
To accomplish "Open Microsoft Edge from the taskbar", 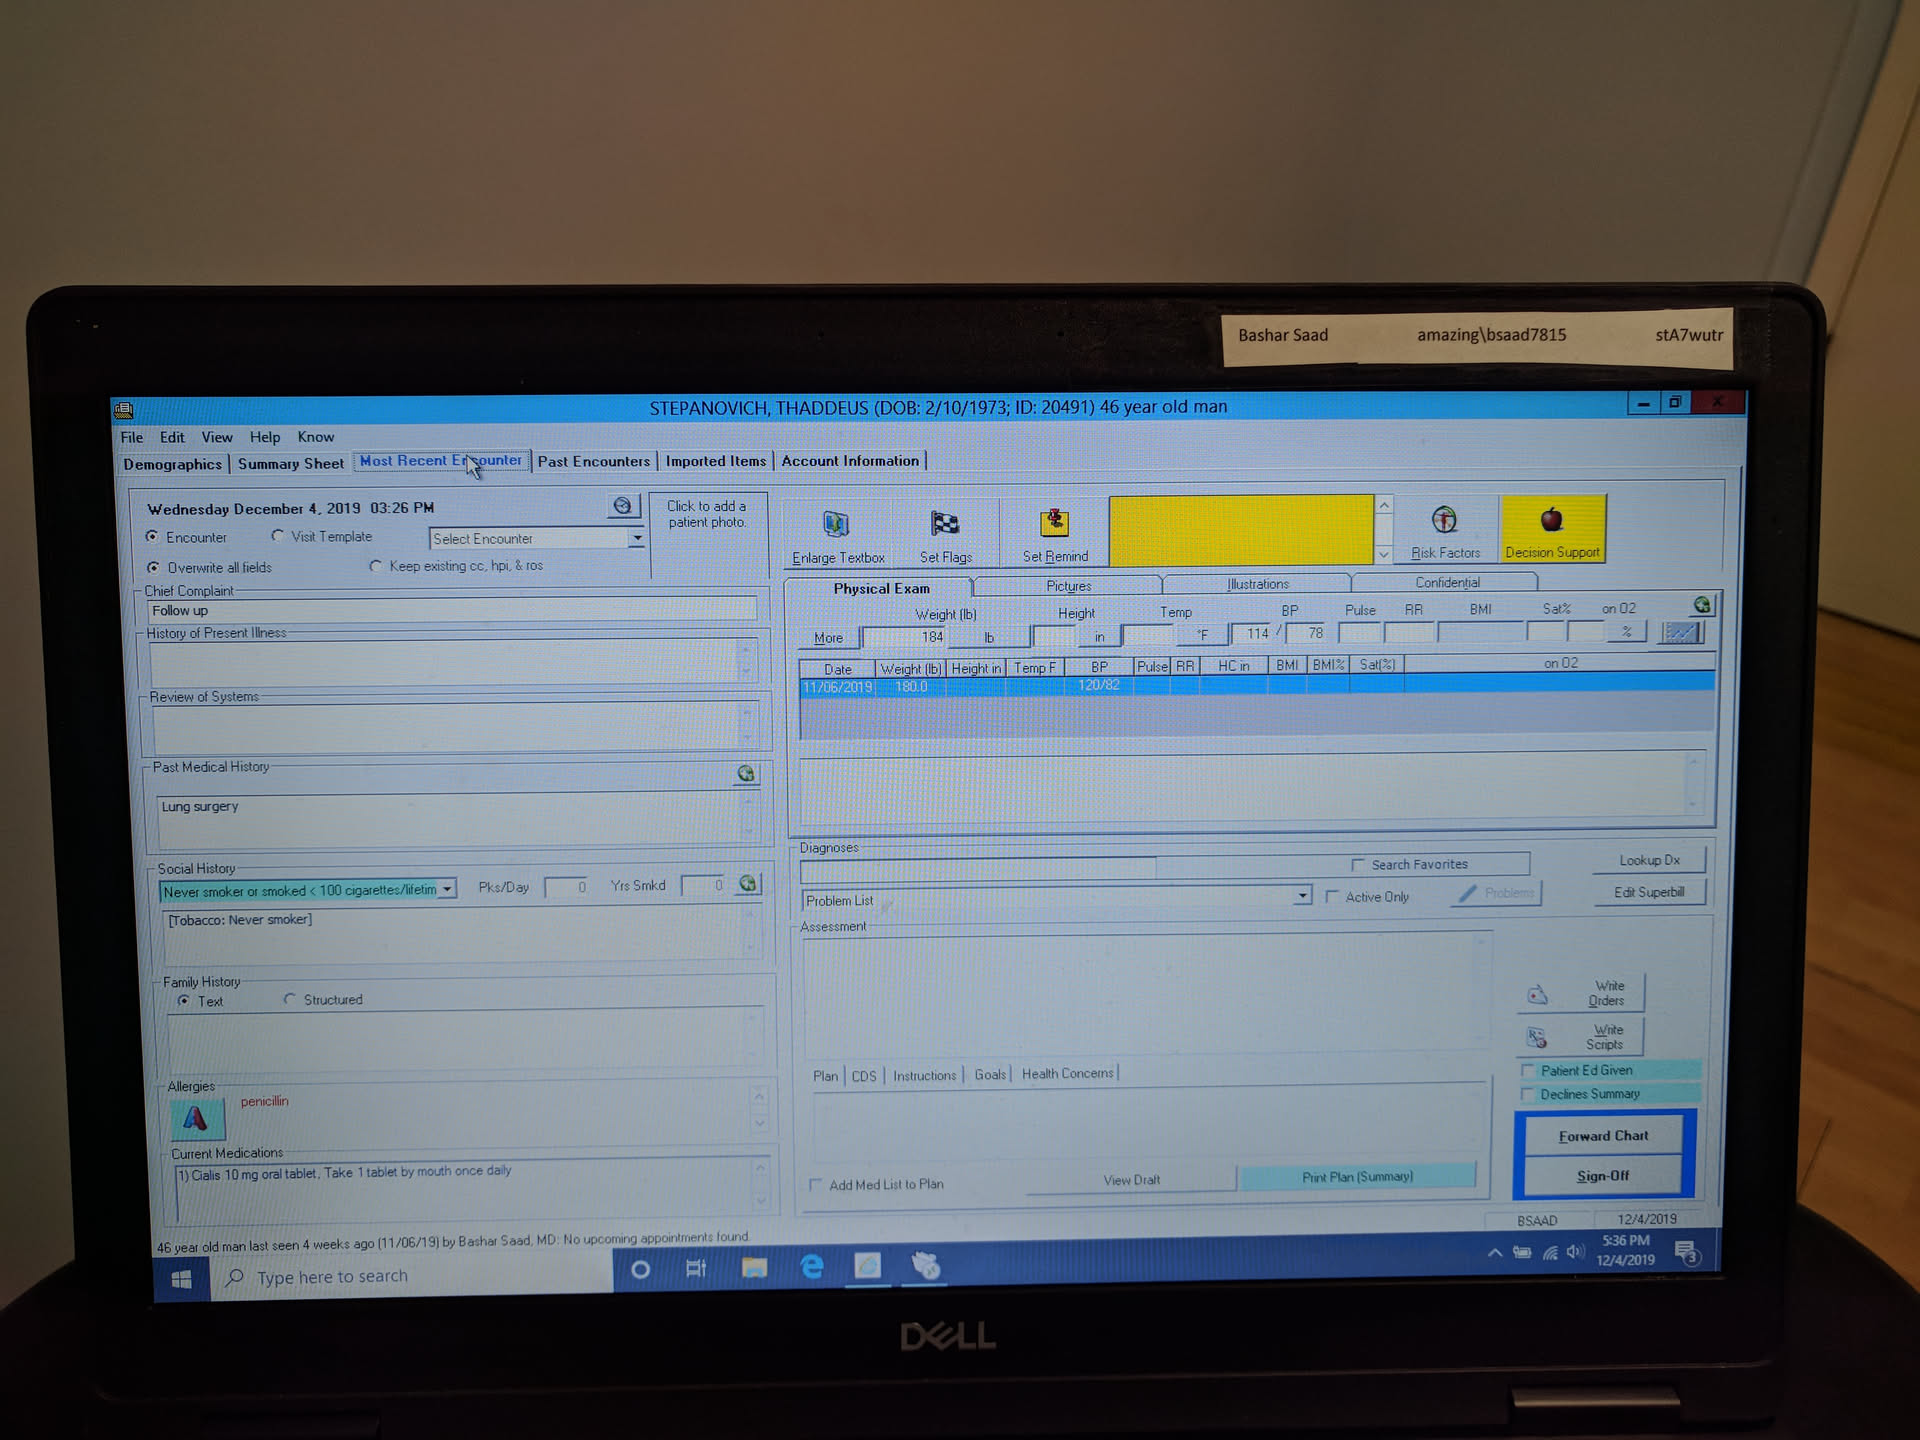I will pyautogui.click(x=812, y=1268).
